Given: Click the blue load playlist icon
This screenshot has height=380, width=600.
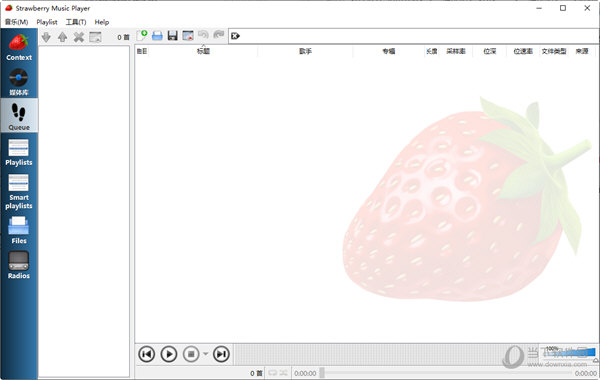Looking at the screenshot, I should pos(157,36).
